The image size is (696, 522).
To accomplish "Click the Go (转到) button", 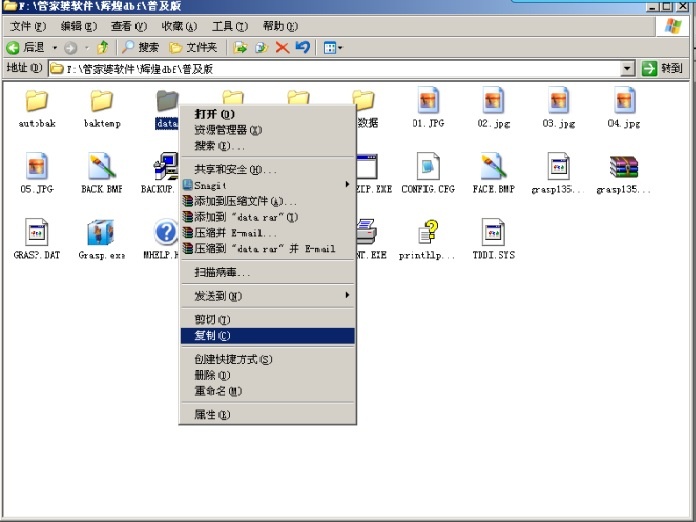I will pyautogui.click(x=663, y=68).
